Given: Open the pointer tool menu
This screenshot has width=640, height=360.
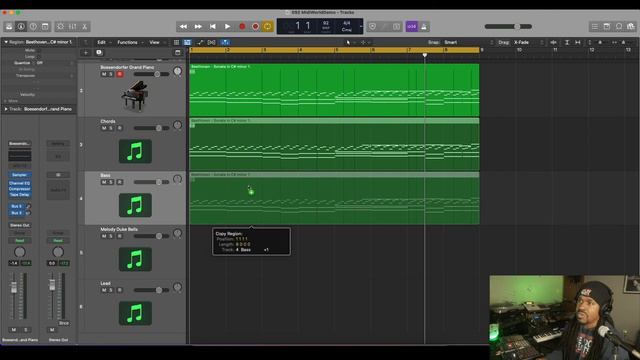Looking at the screenshot, I should [349, 42].
